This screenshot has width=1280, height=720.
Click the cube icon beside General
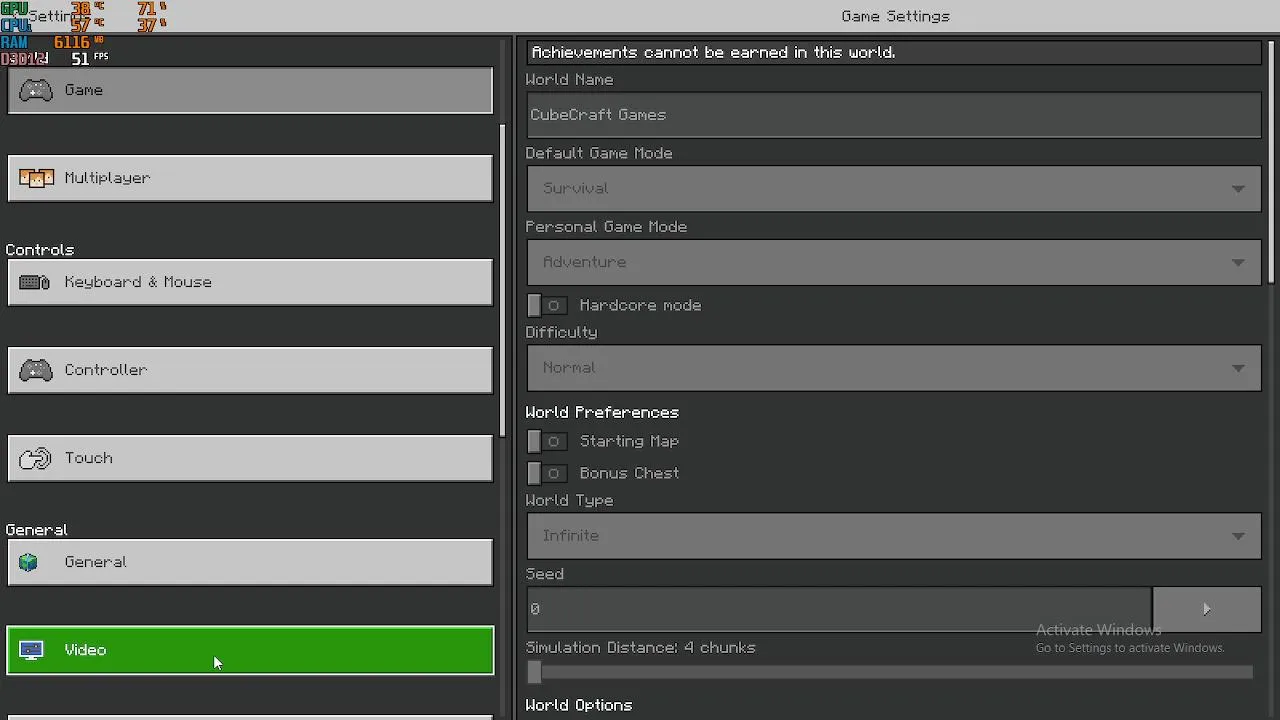point(29,562)
